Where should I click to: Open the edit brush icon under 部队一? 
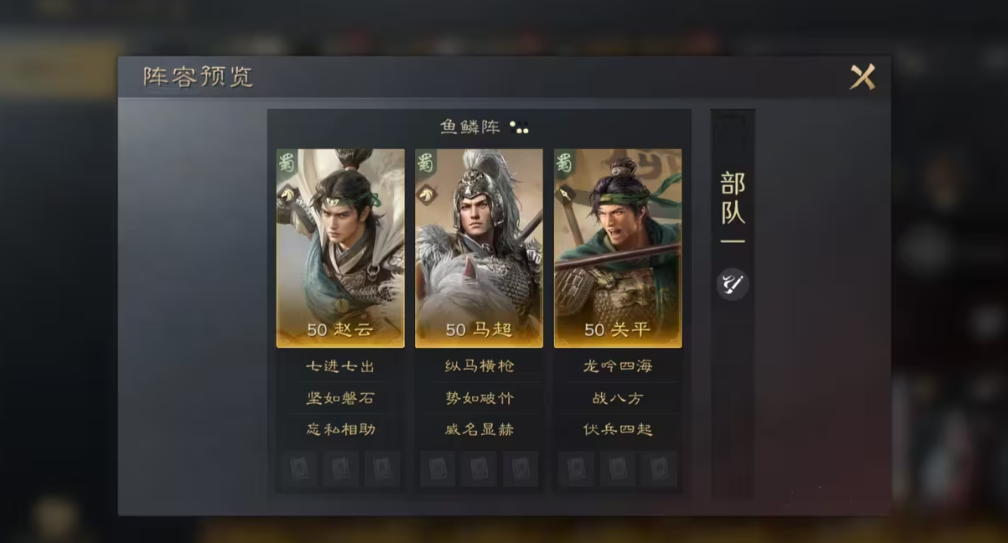point(732,284)
